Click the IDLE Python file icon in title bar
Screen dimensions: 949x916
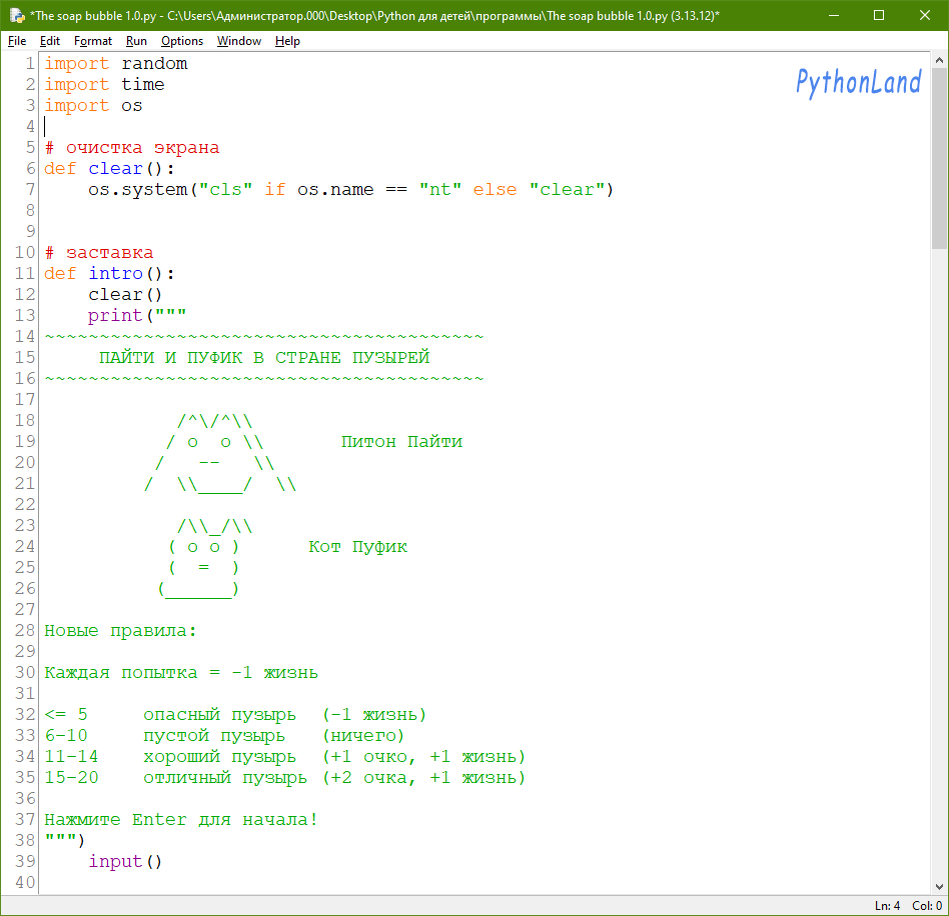coord(16,15)
